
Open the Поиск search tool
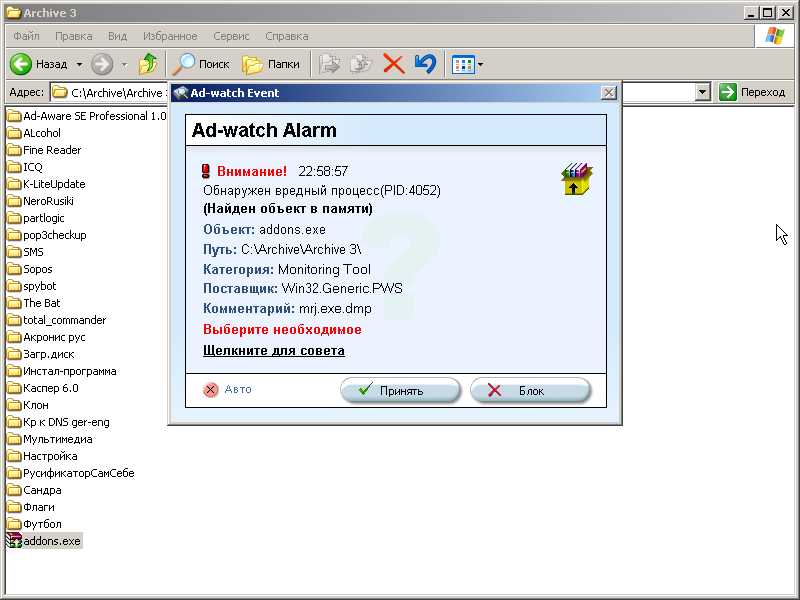pos(201,64)
